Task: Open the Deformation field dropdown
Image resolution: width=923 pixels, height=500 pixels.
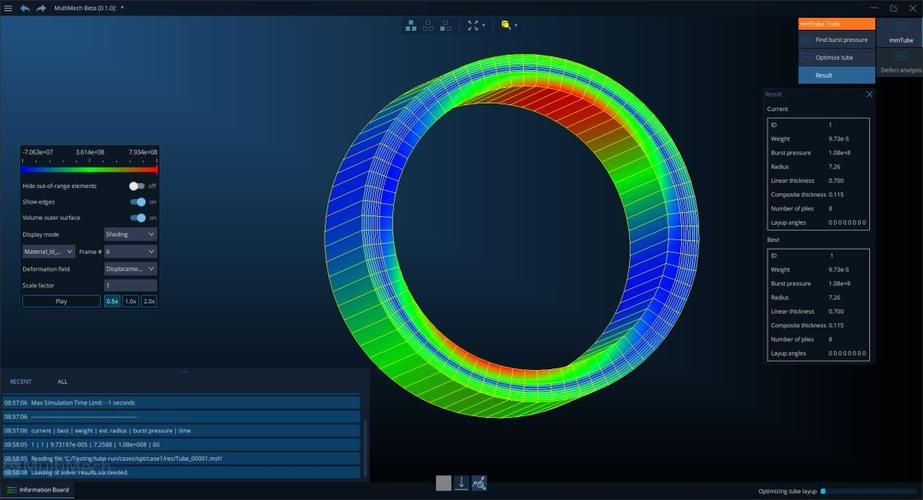Action: (130, 269)
